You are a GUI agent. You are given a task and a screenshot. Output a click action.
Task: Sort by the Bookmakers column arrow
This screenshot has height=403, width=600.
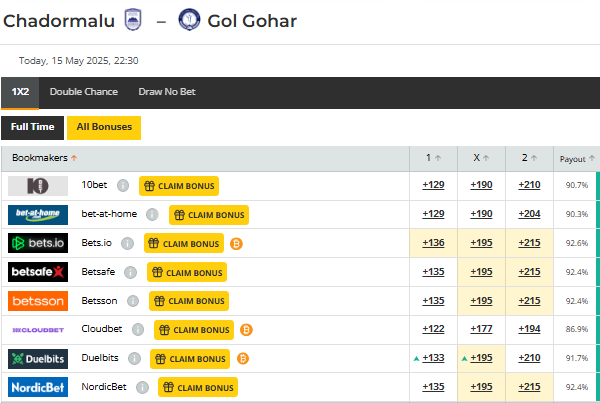click(74, 158)
